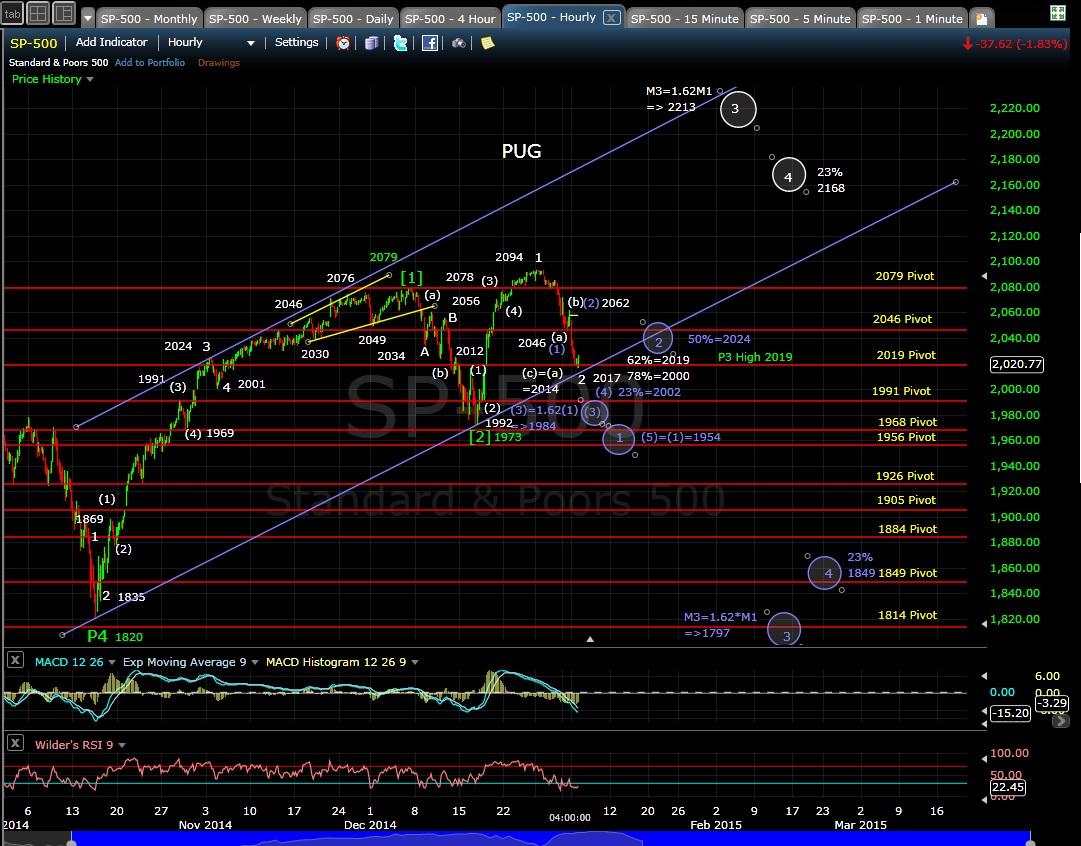Click the 22.45 RSI value label

click(x=1007, y=787)
